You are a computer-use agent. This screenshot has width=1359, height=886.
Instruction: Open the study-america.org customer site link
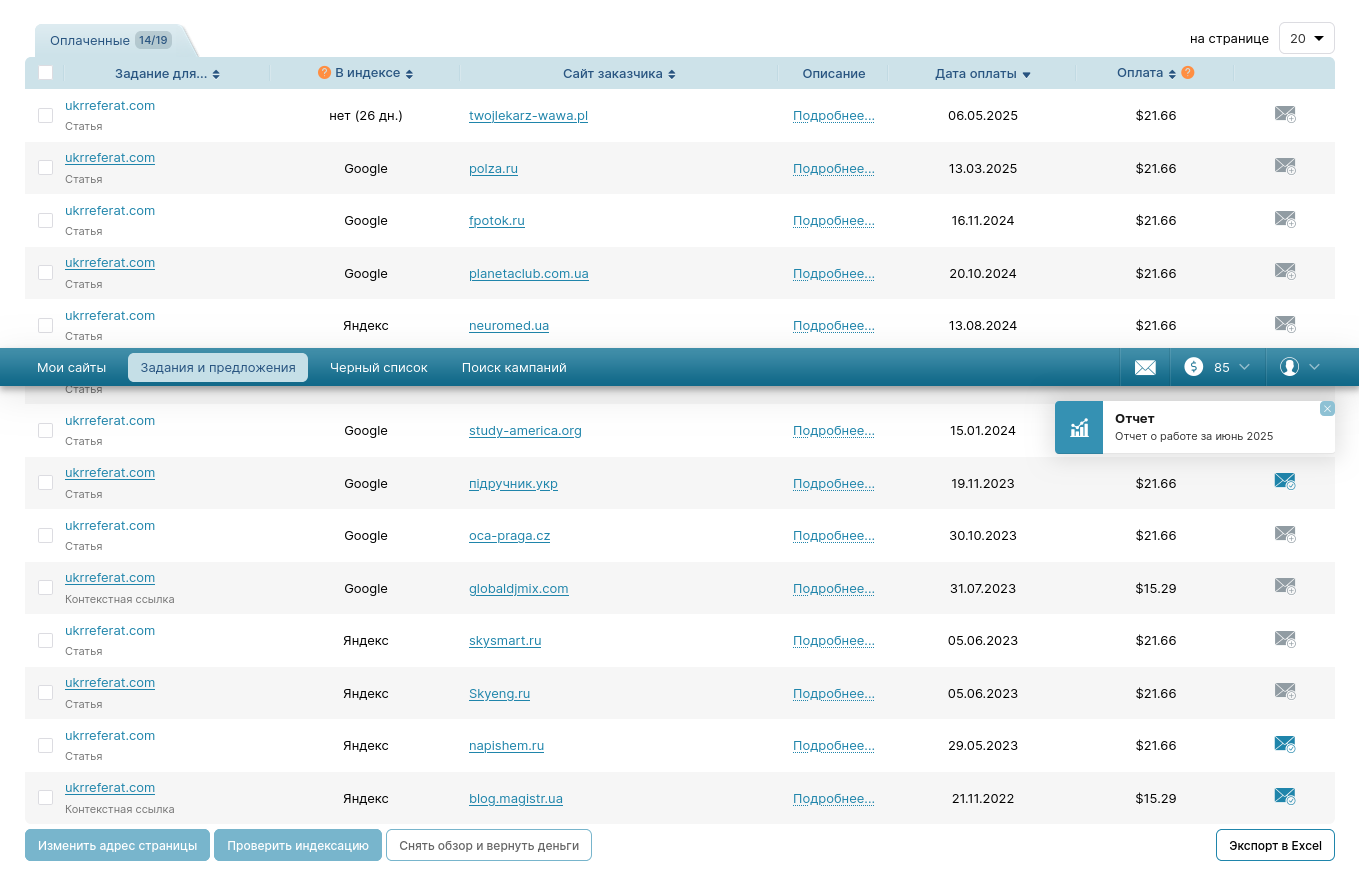pos(525,431)
